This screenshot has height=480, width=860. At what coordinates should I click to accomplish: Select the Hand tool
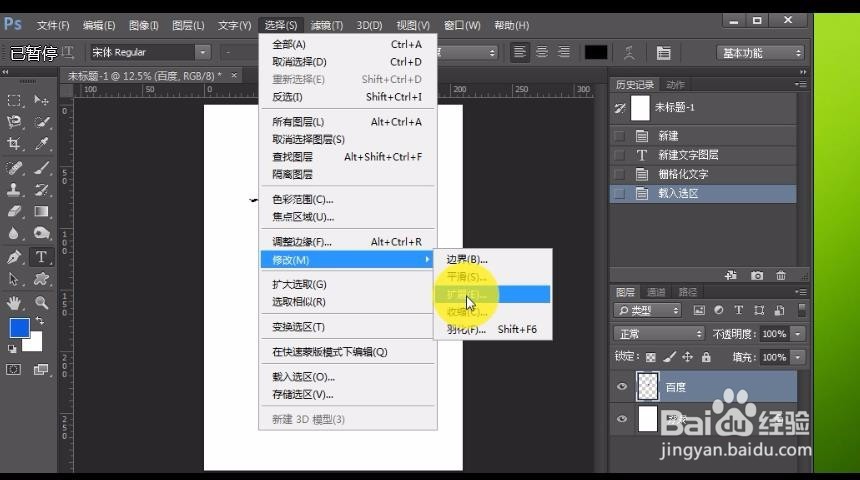(x=14, y=302)
